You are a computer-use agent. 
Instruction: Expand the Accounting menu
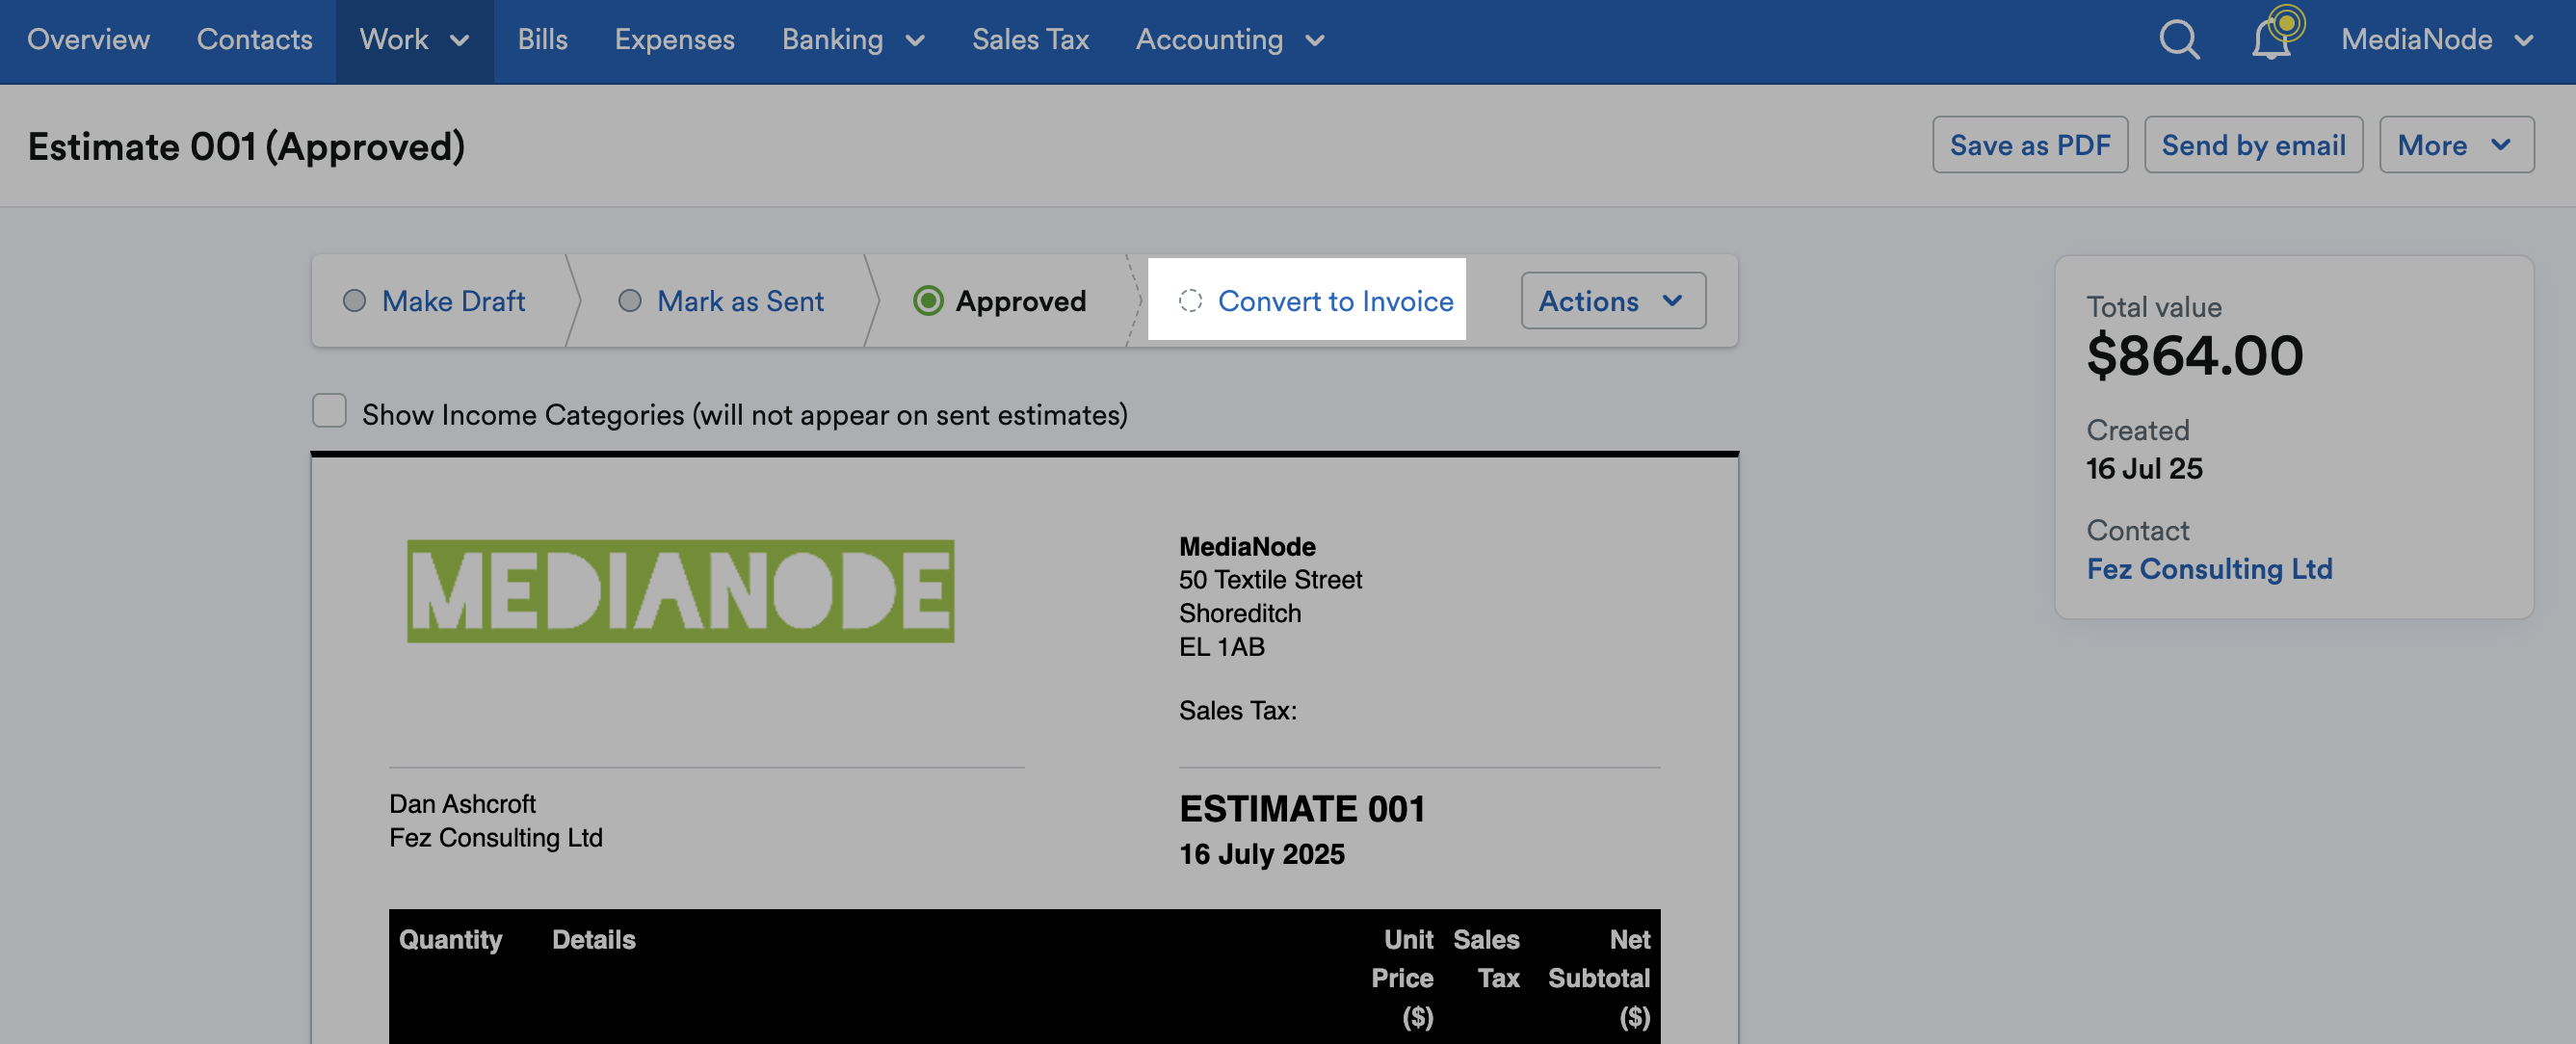1230,40
